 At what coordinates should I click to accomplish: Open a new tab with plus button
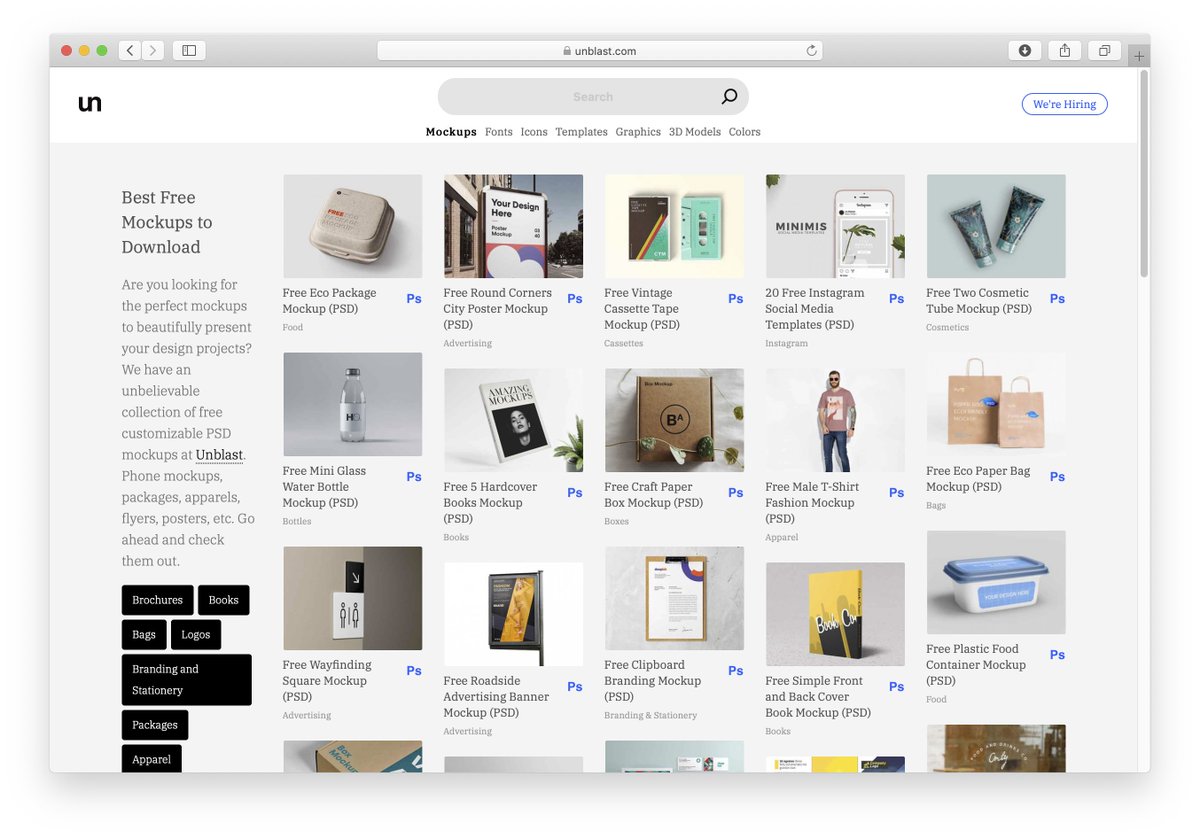click(1139, 56)
